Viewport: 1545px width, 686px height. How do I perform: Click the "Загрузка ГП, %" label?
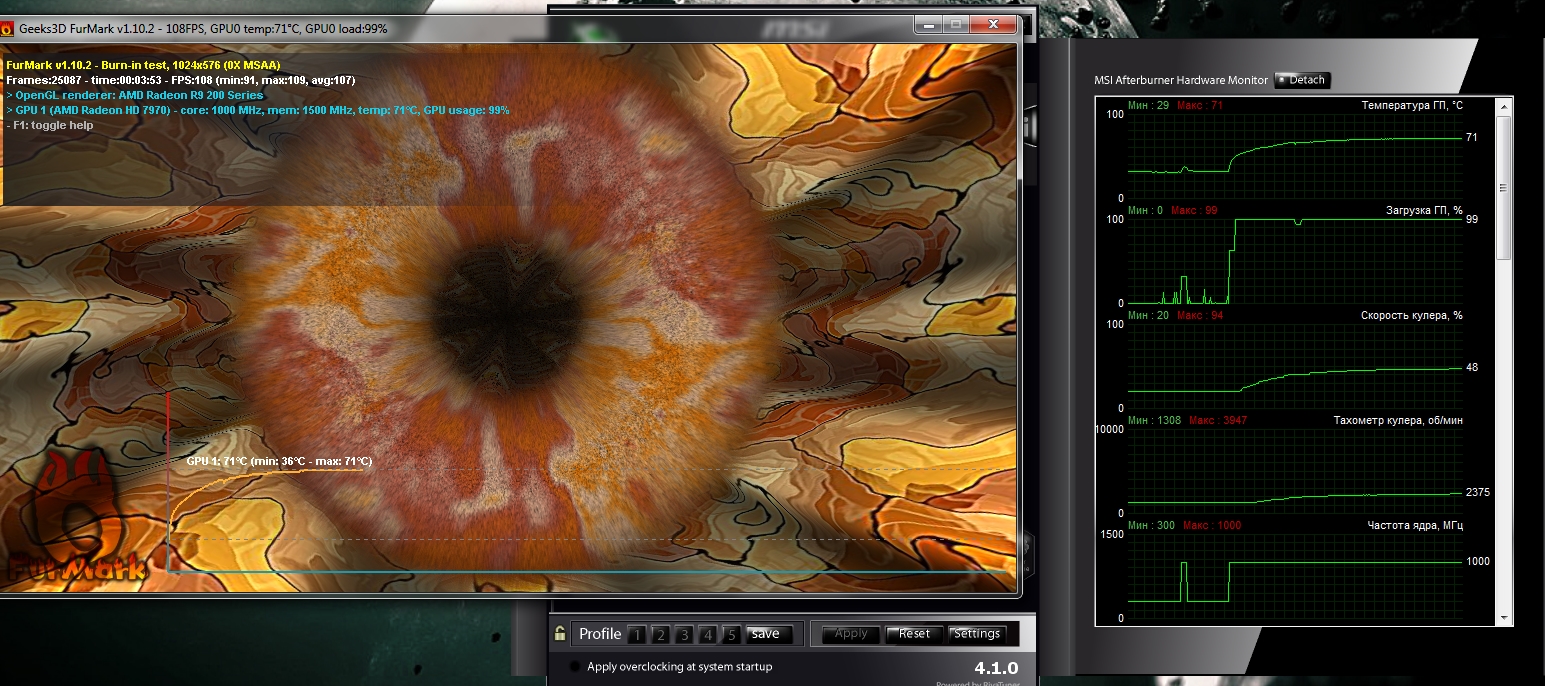tap(1424, 210)
